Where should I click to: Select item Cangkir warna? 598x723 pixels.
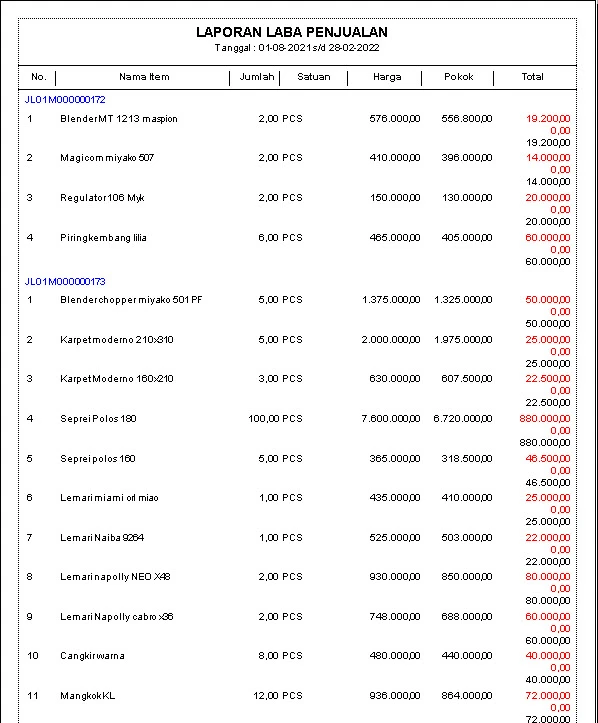(x=92, y=656)
